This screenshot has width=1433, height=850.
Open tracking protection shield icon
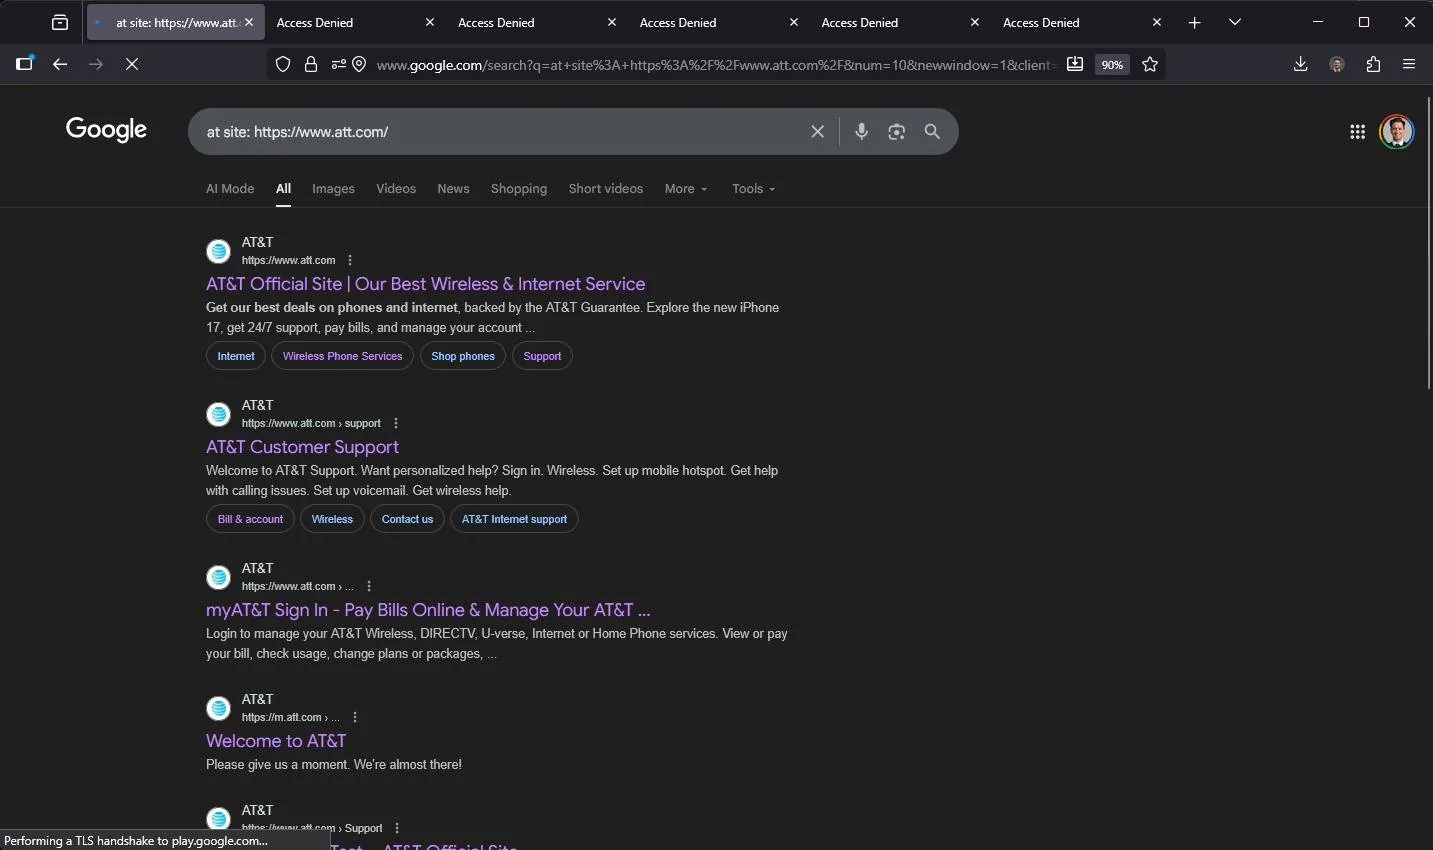[x=283, y=64]
